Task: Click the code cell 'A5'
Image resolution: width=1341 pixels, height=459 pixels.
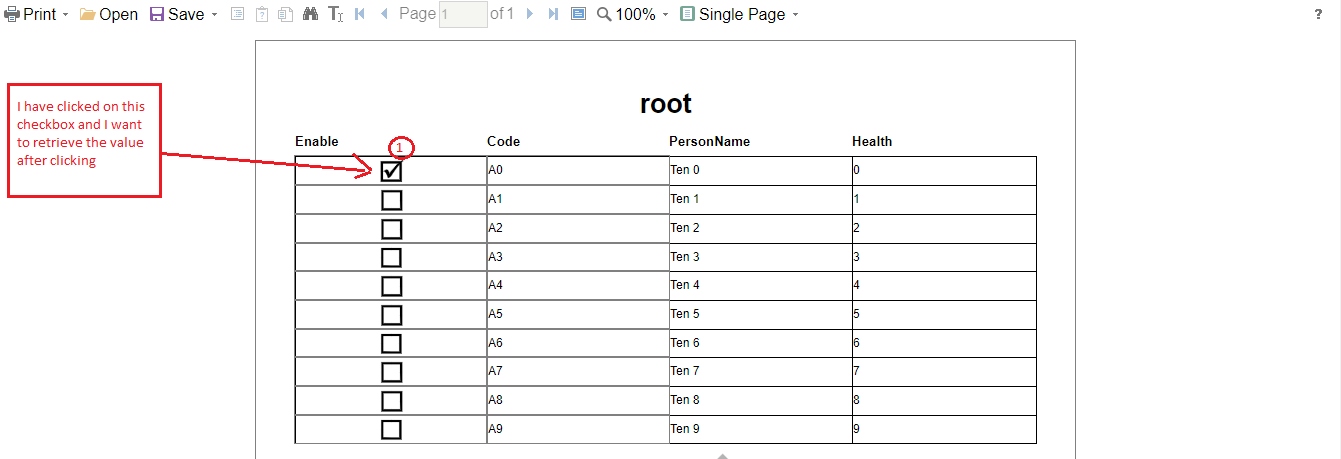Action: 578,315
